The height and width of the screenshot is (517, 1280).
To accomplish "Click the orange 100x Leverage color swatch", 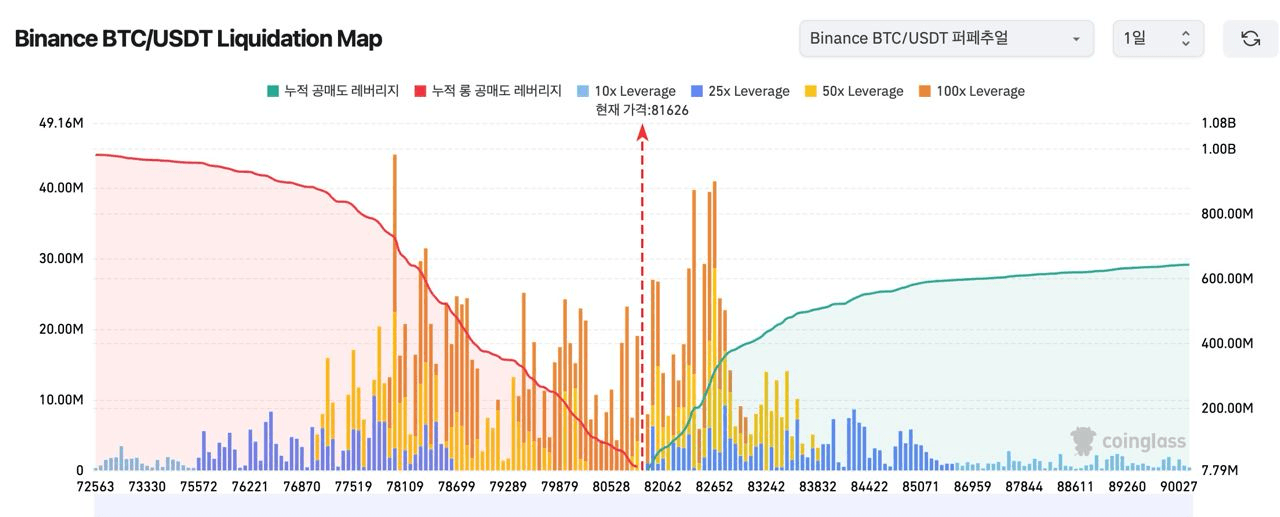I will click(x=924, y=91).
